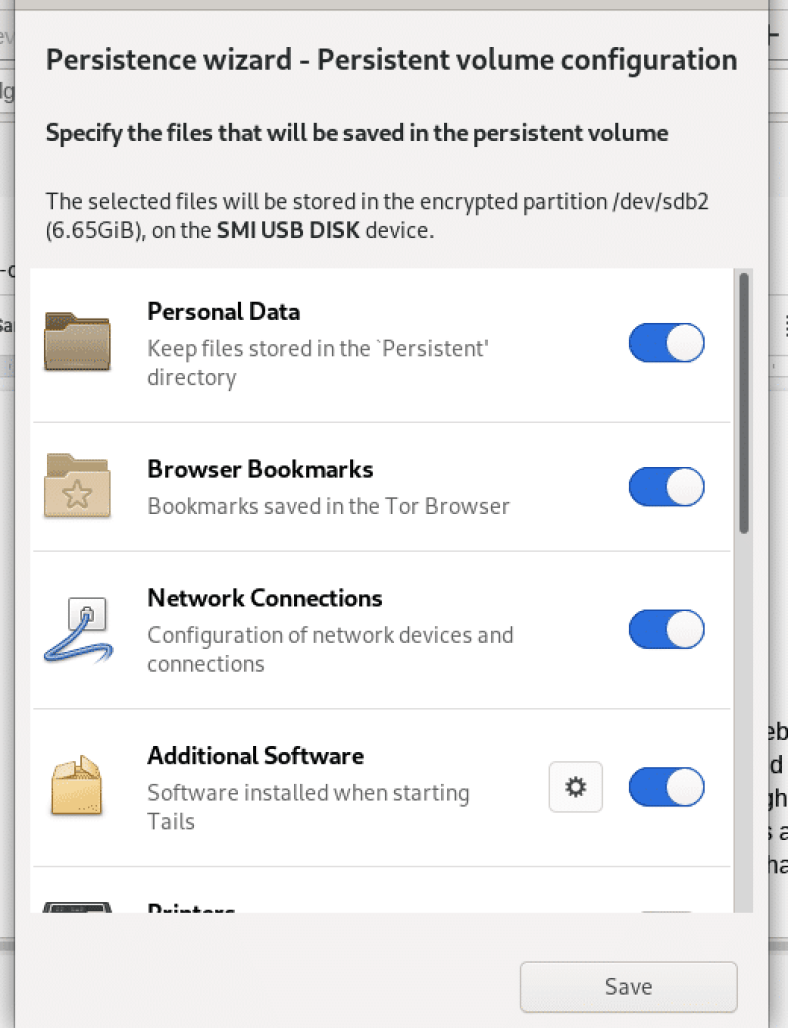Image resolution: width=788 pixels, height=1028 pixels.
Task: Click the Additional Software package box icon
Action: [77, 786]
